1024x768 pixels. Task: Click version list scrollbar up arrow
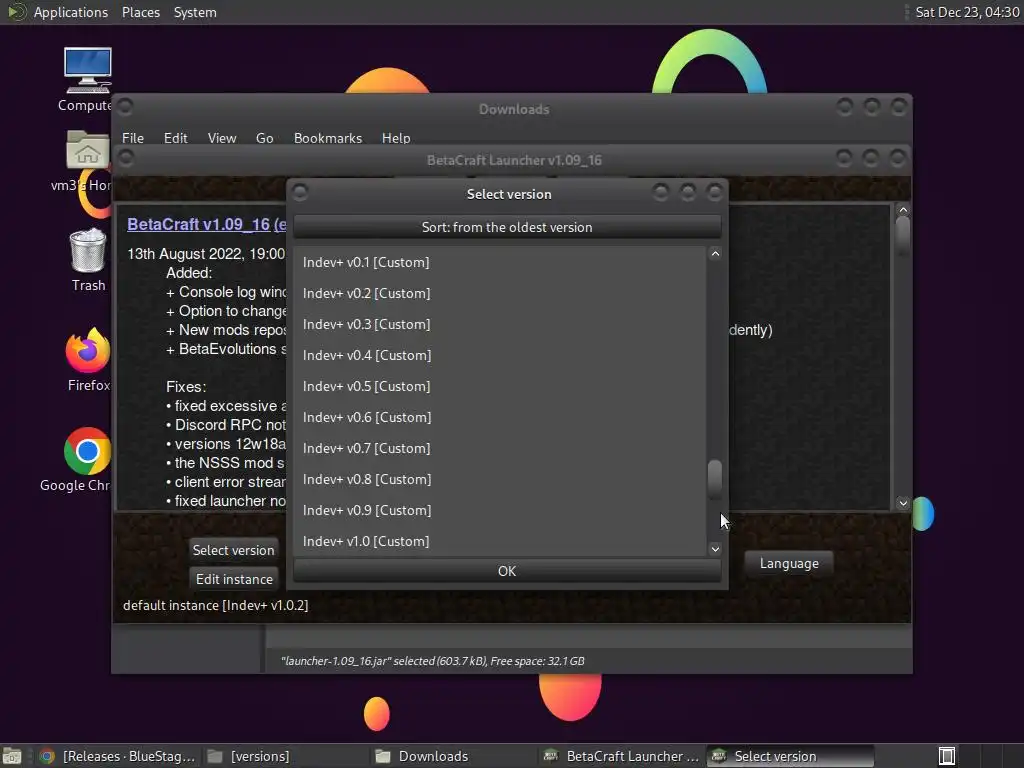tap(715, 254)
